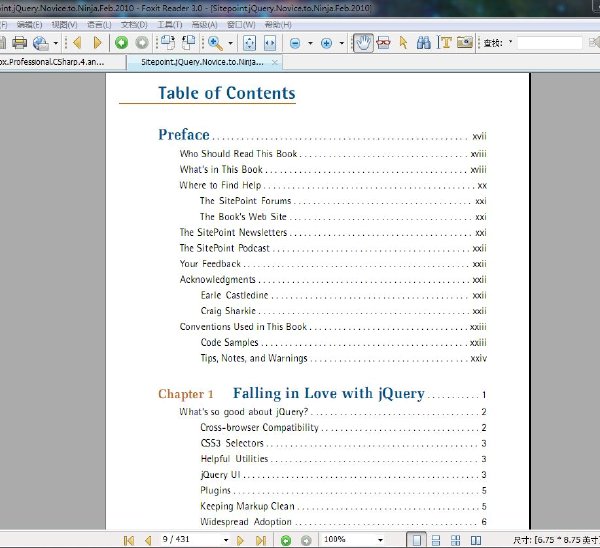Click the Find search input field

pyautogui.click(x=550, y=43)
